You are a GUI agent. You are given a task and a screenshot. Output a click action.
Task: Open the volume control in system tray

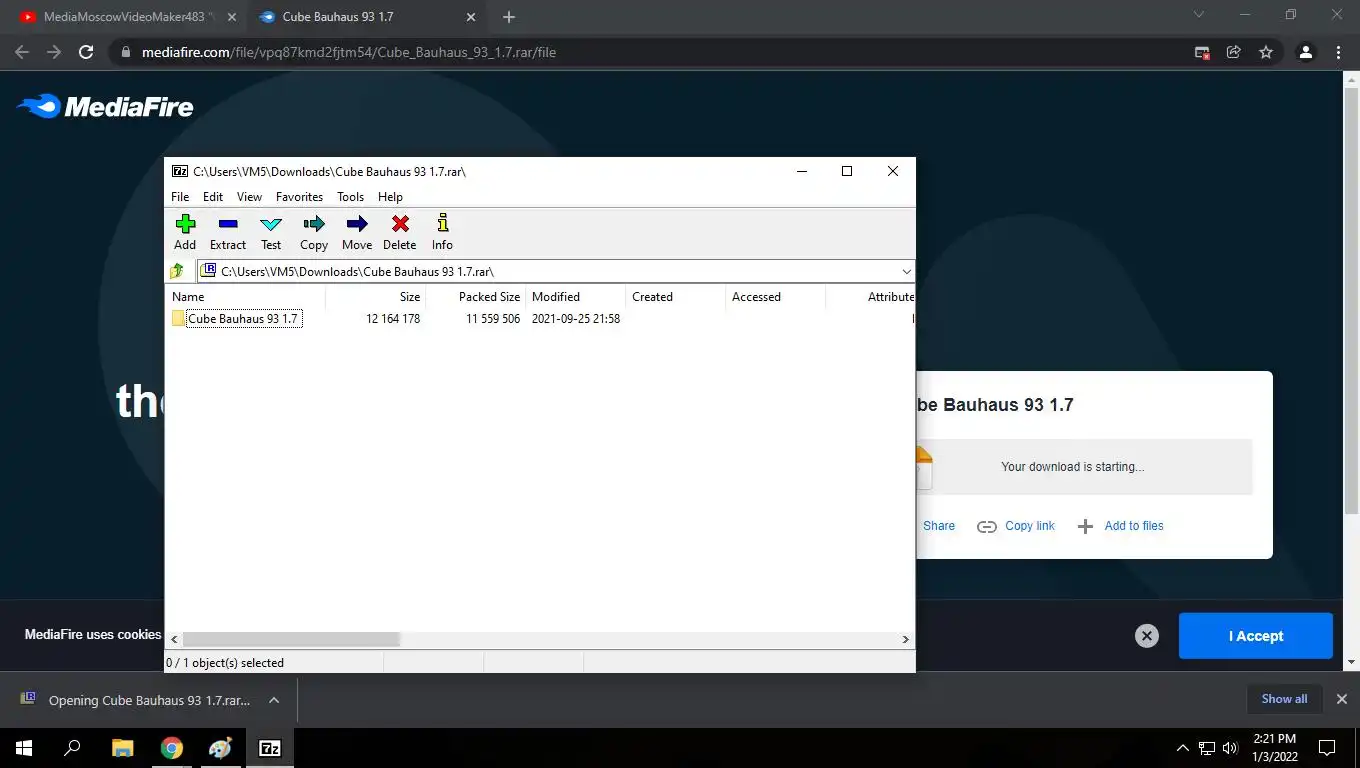coord(1230,748)
